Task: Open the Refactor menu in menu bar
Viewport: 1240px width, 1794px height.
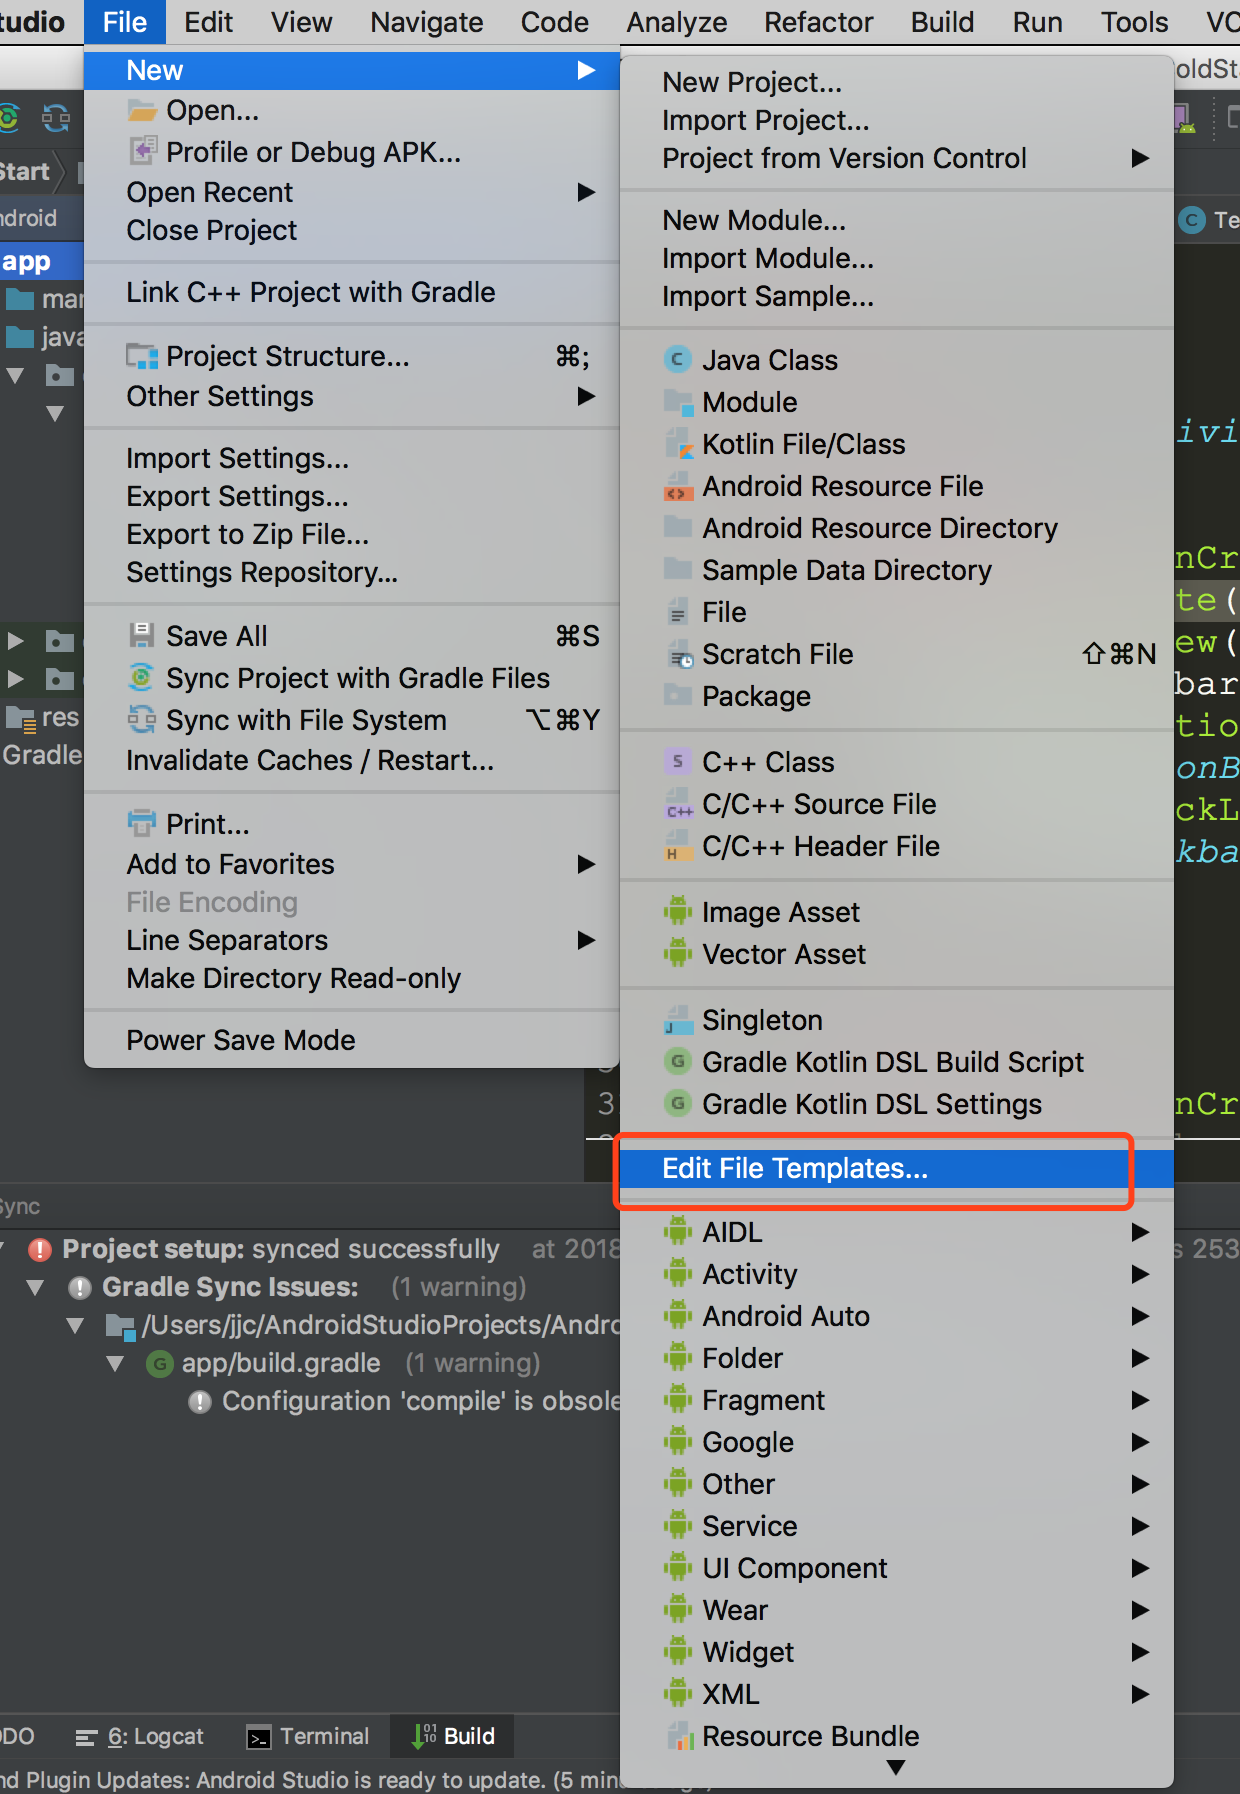Action: pyautogui.click(x=818, y=22)
